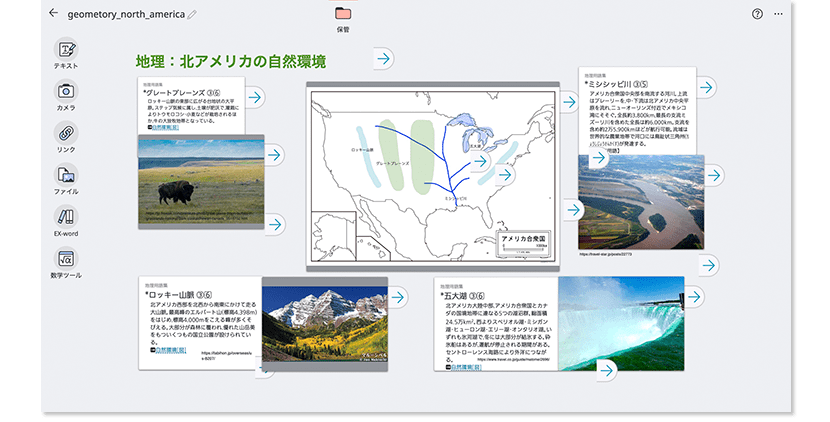The image size is (830, 422).
Task: Open the three-dot more options menu
Action: 778,14
